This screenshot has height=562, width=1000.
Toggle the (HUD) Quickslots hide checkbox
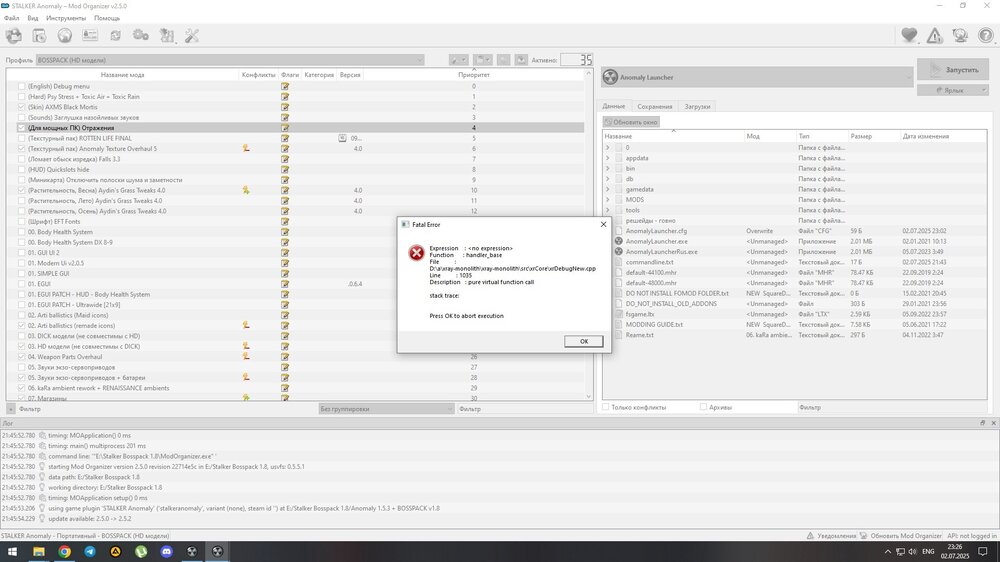pyautogui.click(x=22, y=169)
